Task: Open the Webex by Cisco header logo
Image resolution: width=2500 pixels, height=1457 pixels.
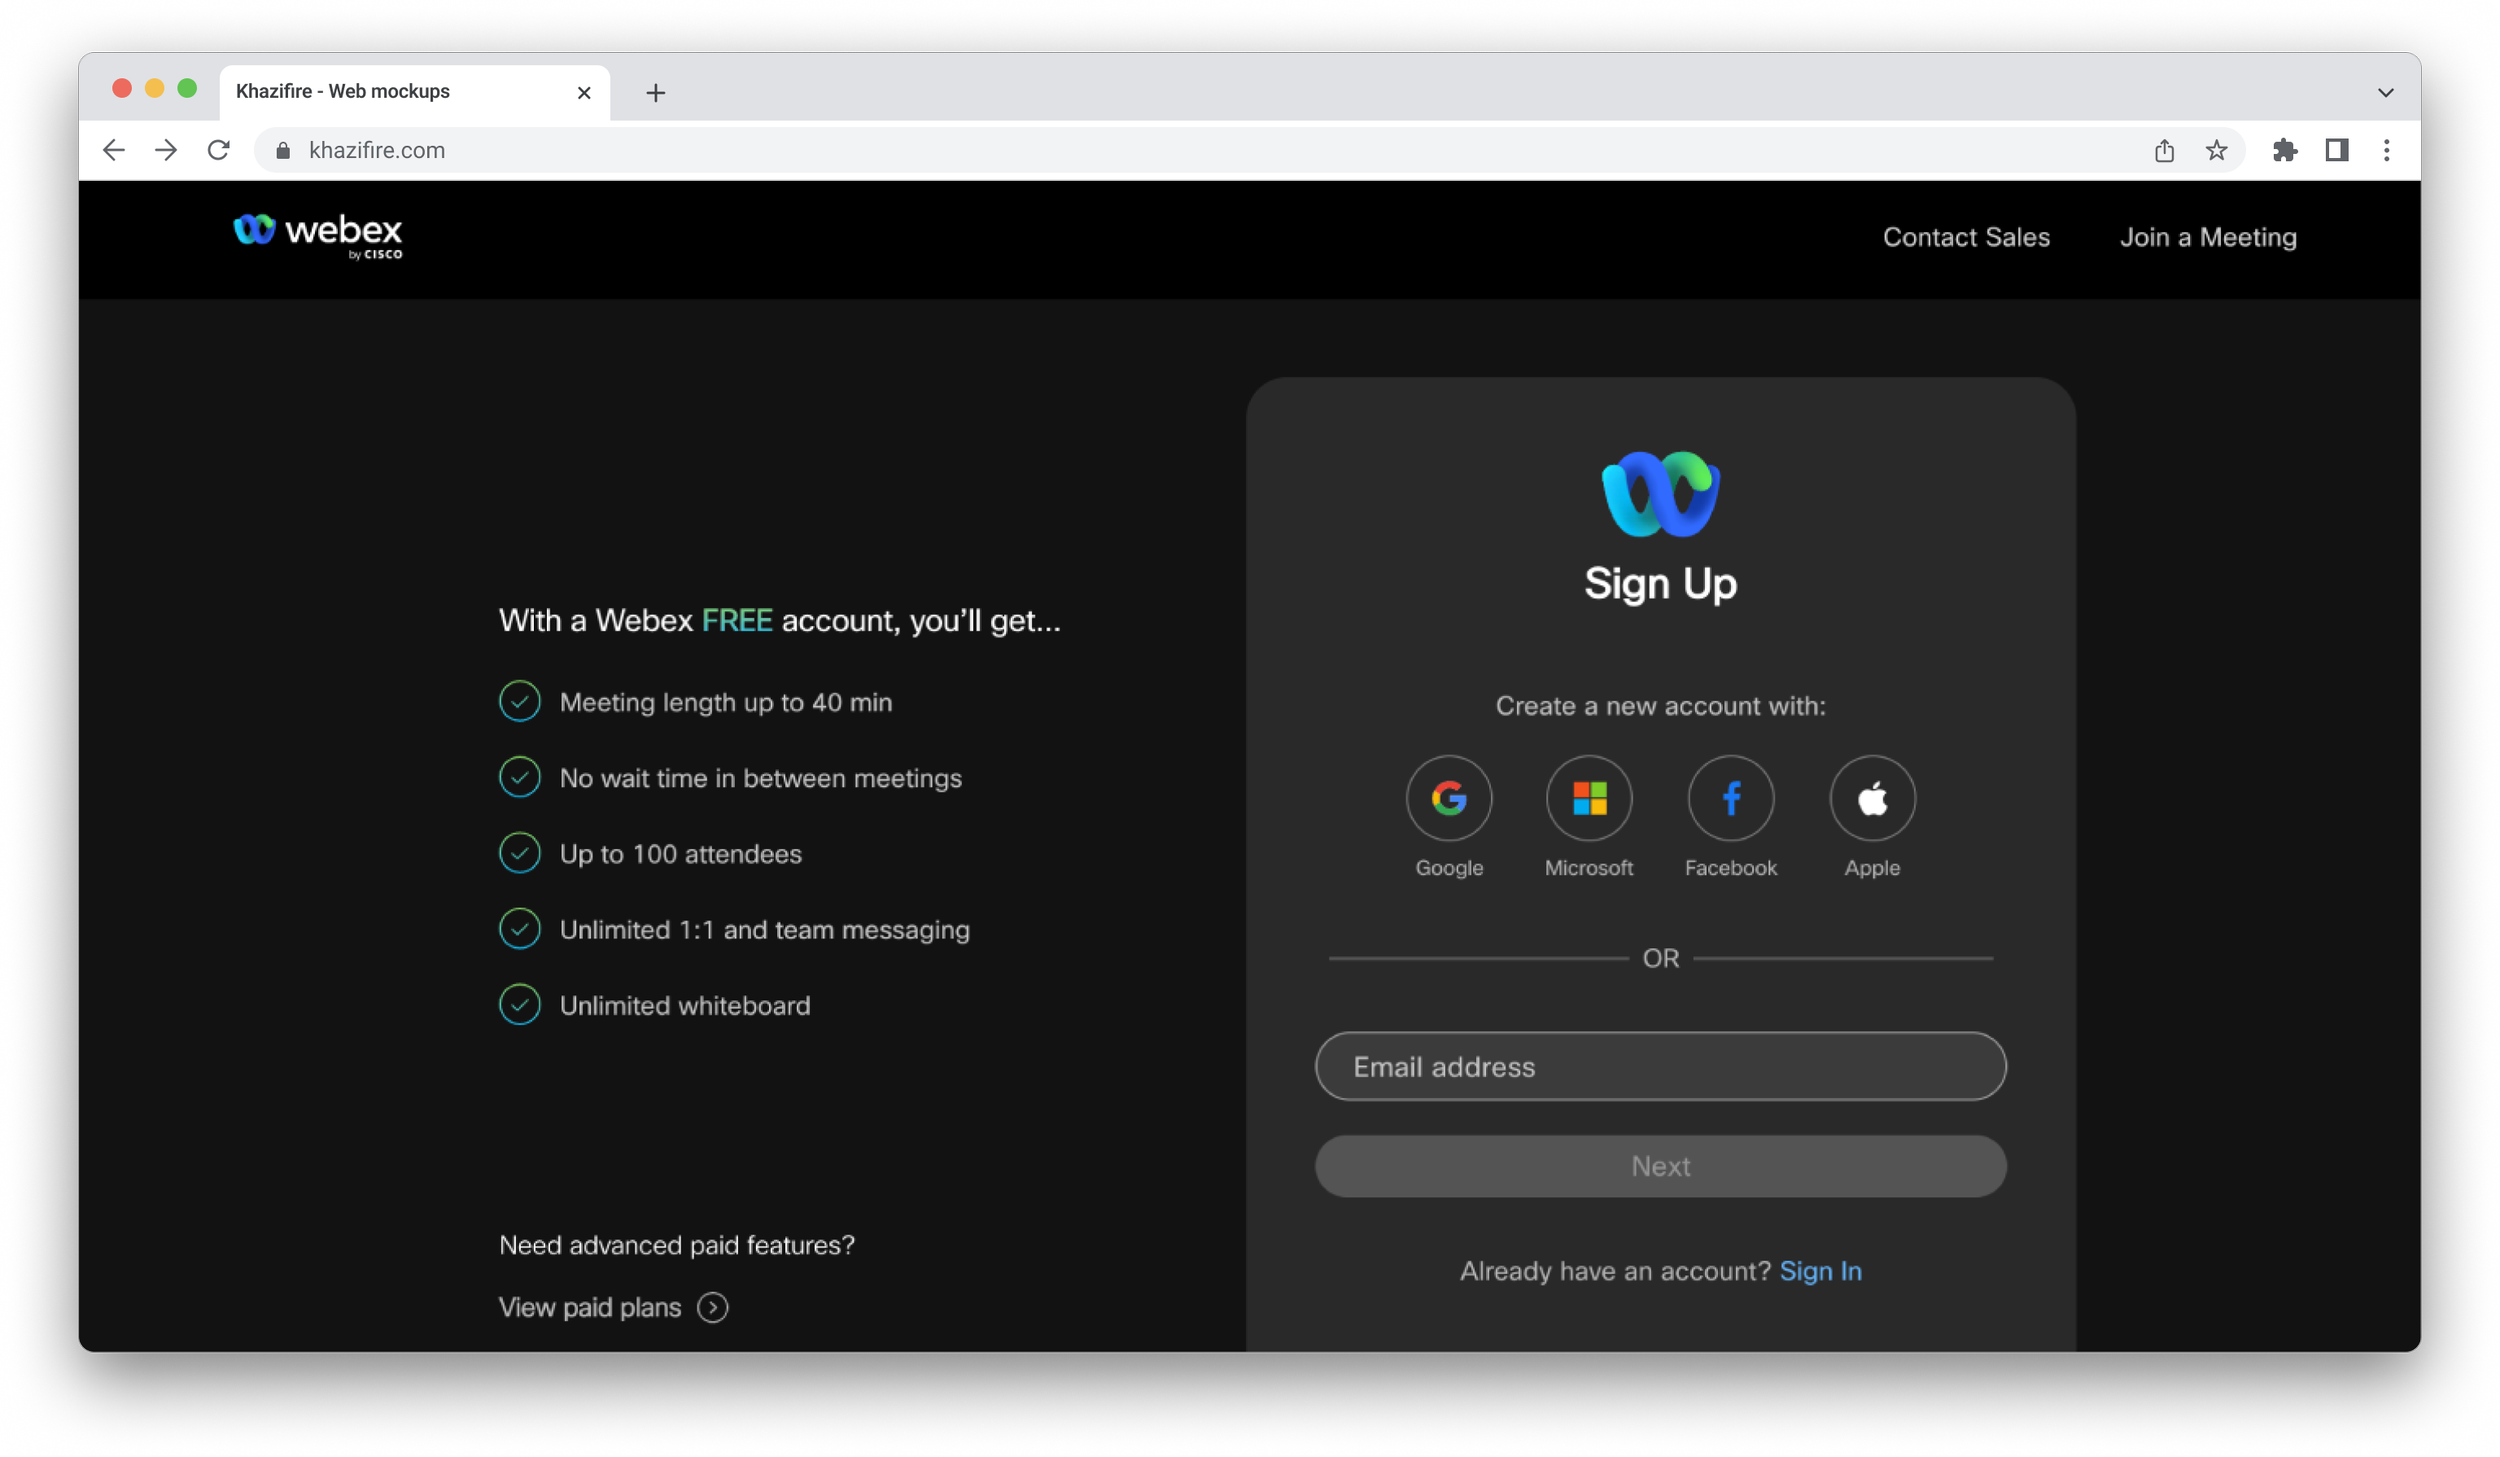Action: click(318, 236)
